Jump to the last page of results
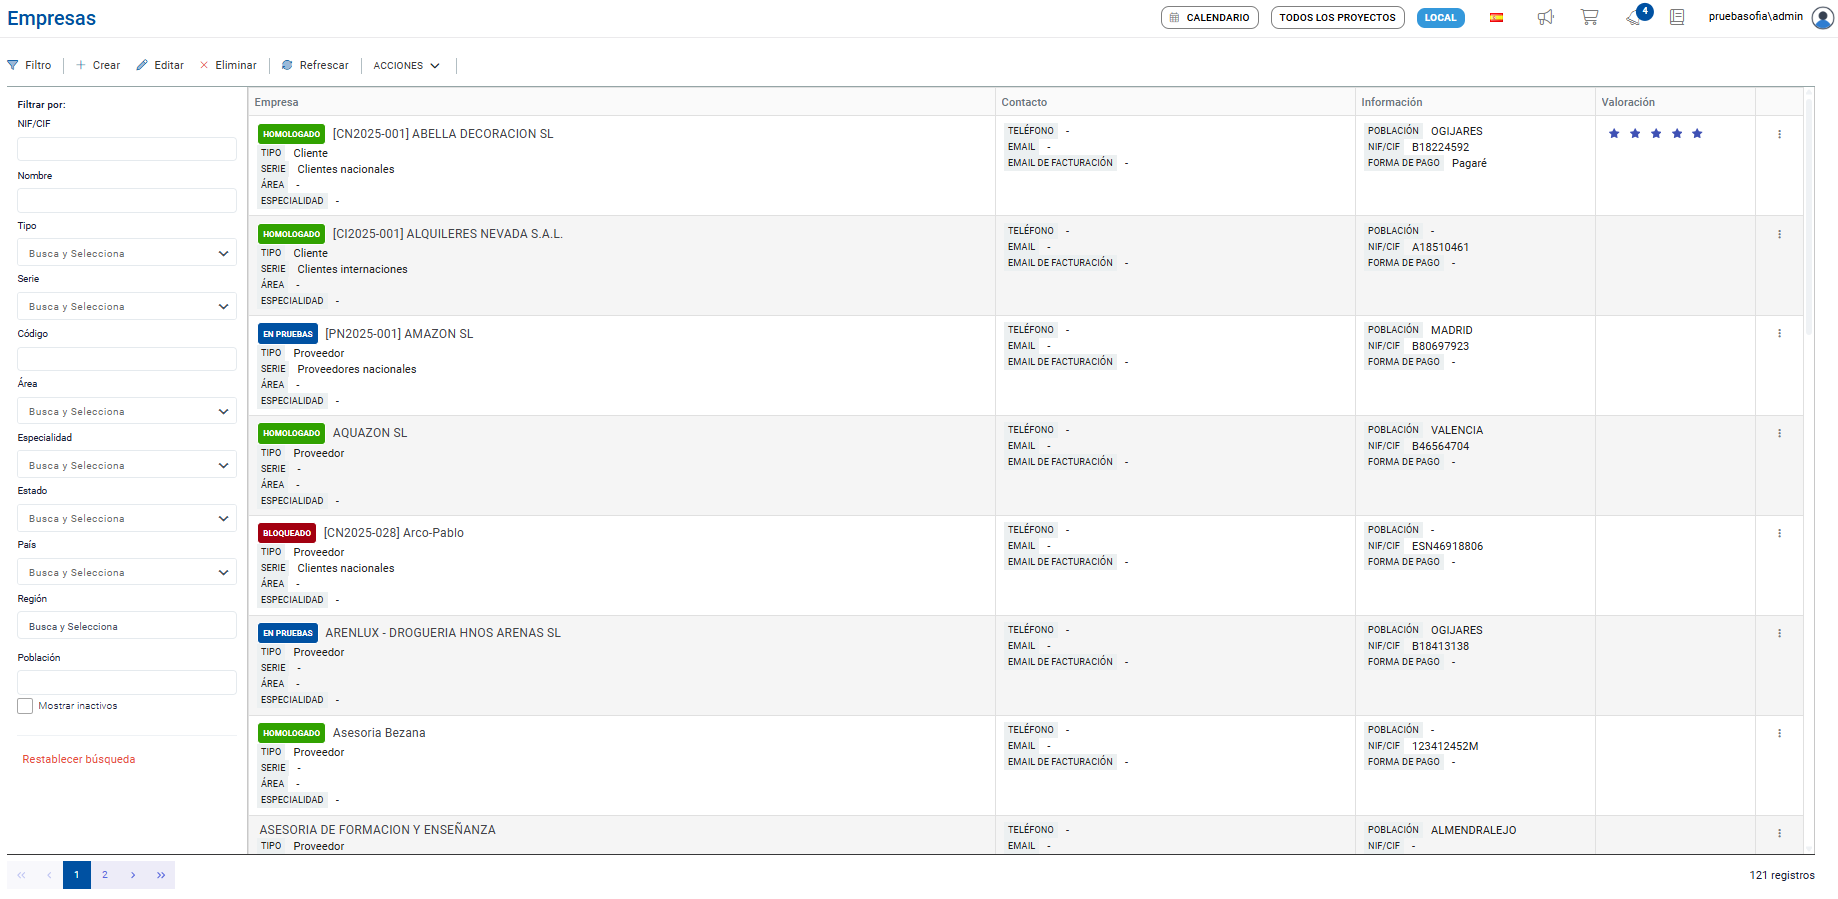Viewport: 1838px width, 899px height. (x=161, y=875)
